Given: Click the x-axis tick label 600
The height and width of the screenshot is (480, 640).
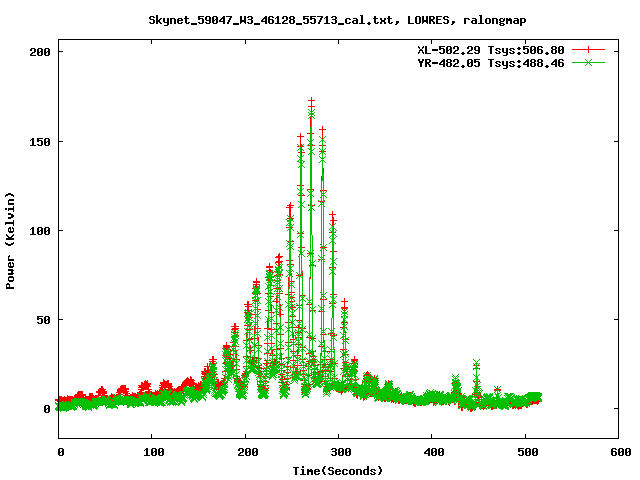Looking at the screenshot, I should [621, 452].
